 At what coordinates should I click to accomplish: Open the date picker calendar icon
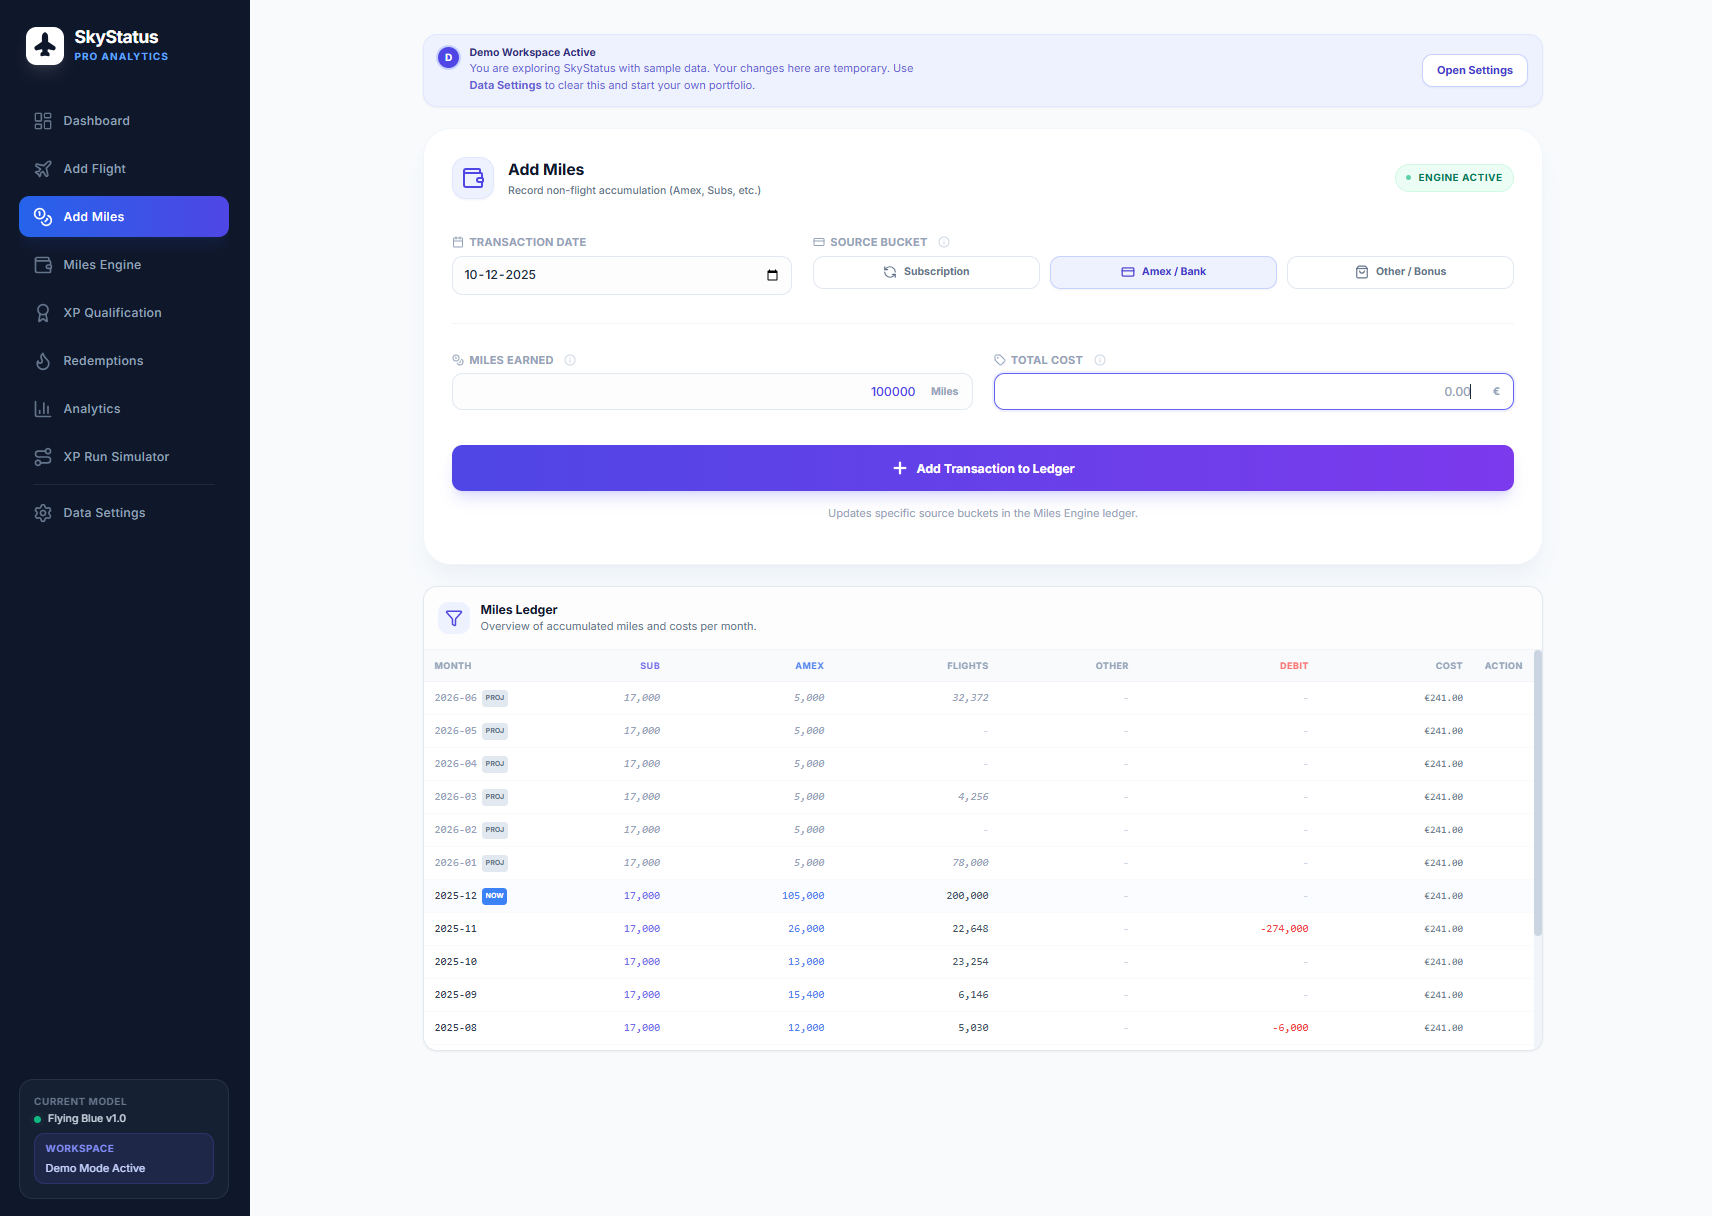click(x=772, y=275)
